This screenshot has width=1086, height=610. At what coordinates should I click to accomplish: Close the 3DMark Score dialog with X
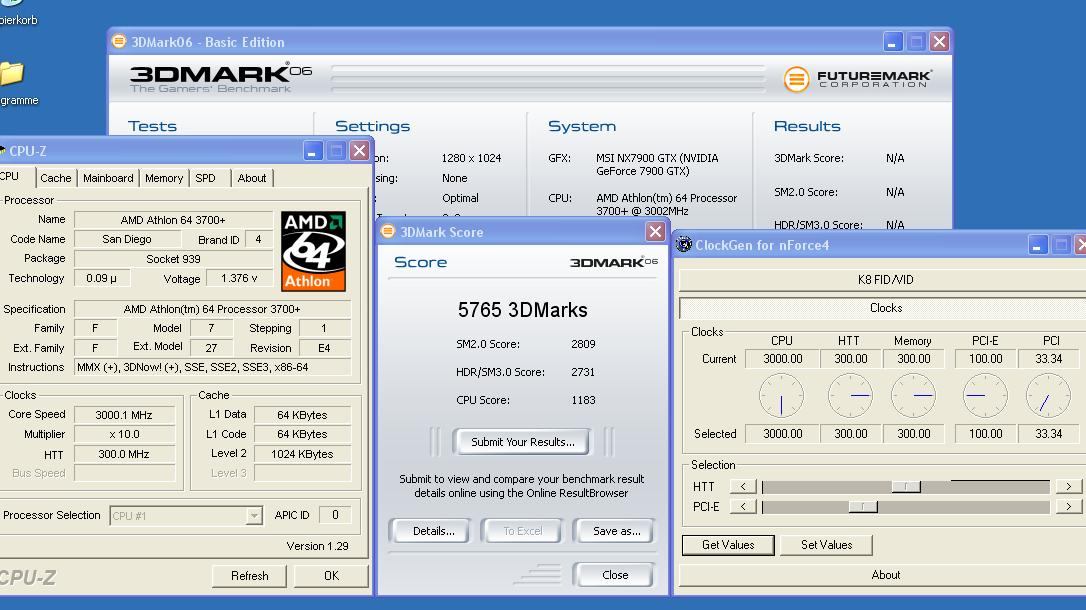(655, 231)
